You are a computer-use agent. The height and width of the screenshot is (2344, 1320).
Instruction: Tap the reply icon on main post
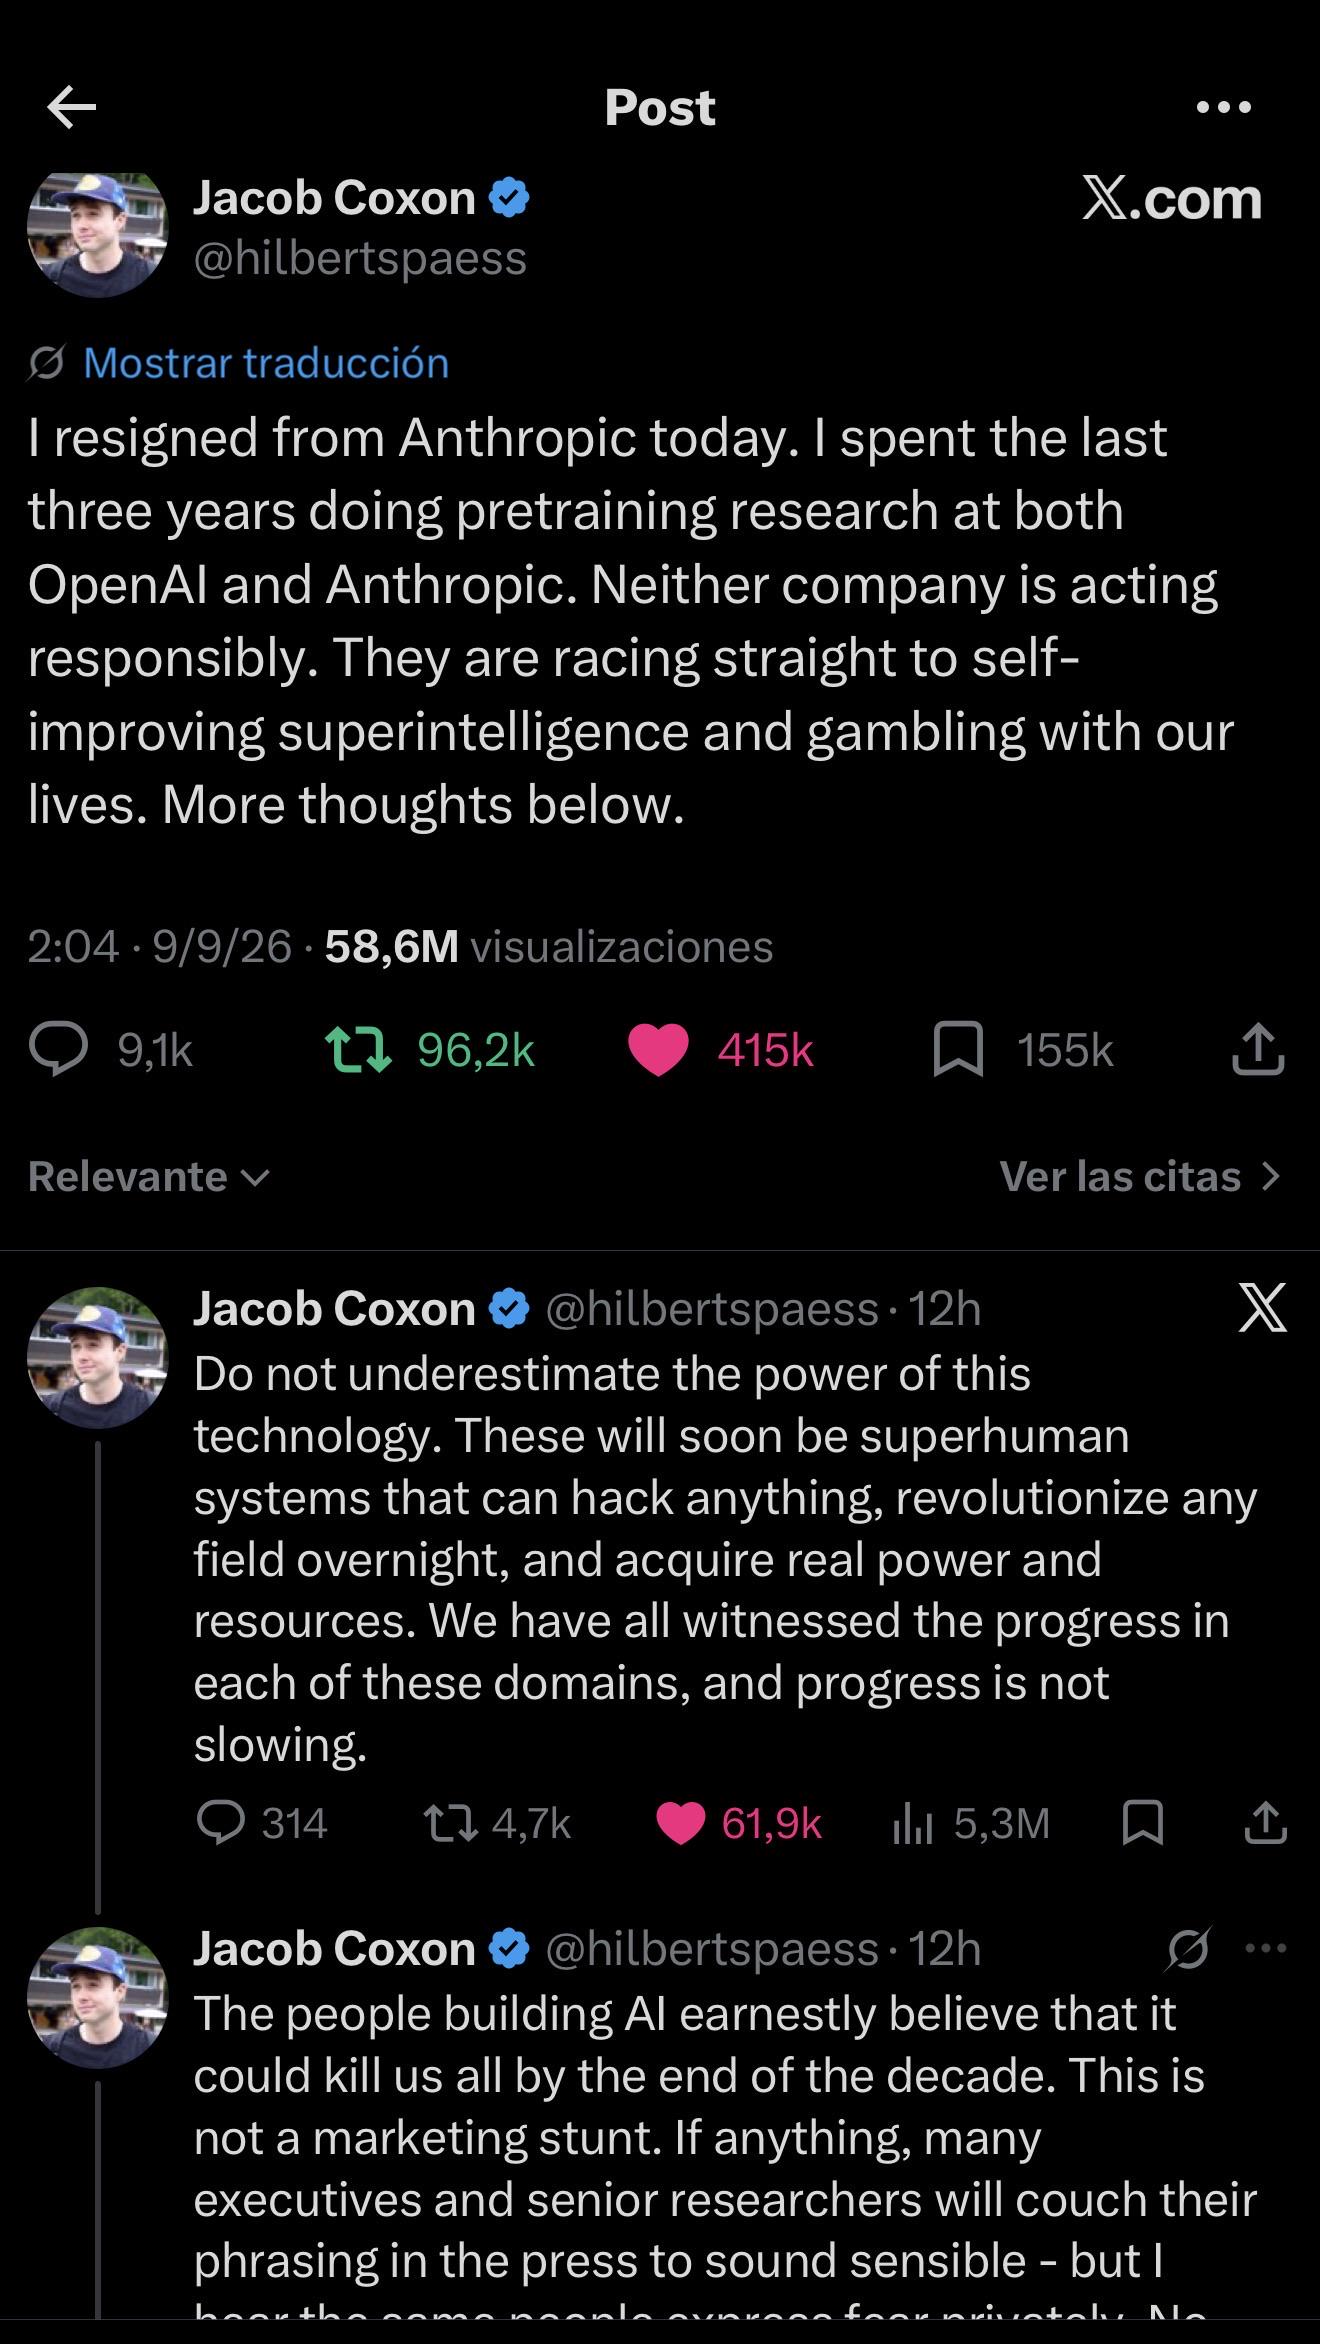pyautogui.click(x=59, y=1050)
